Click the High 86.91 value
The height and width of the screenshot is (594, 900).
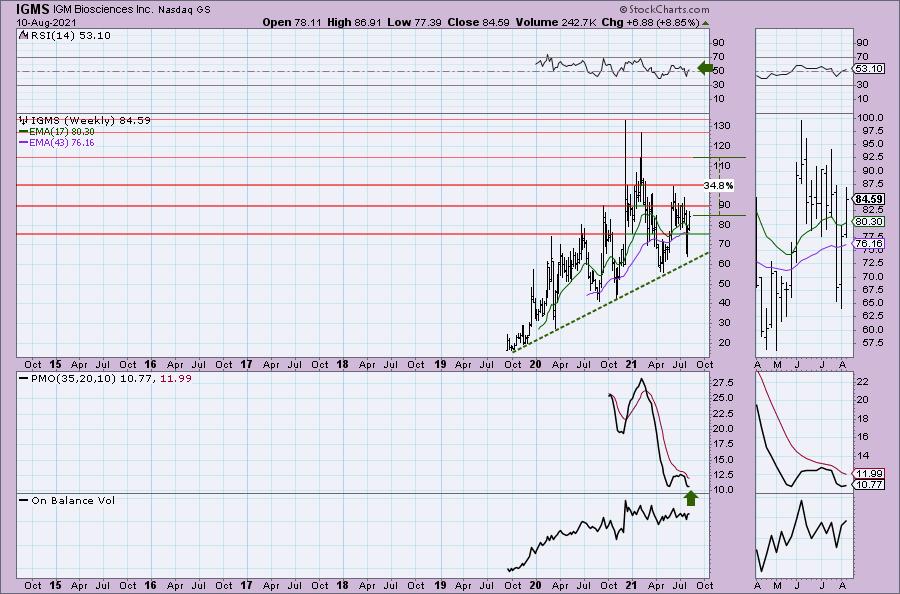(x=354, y=22)
